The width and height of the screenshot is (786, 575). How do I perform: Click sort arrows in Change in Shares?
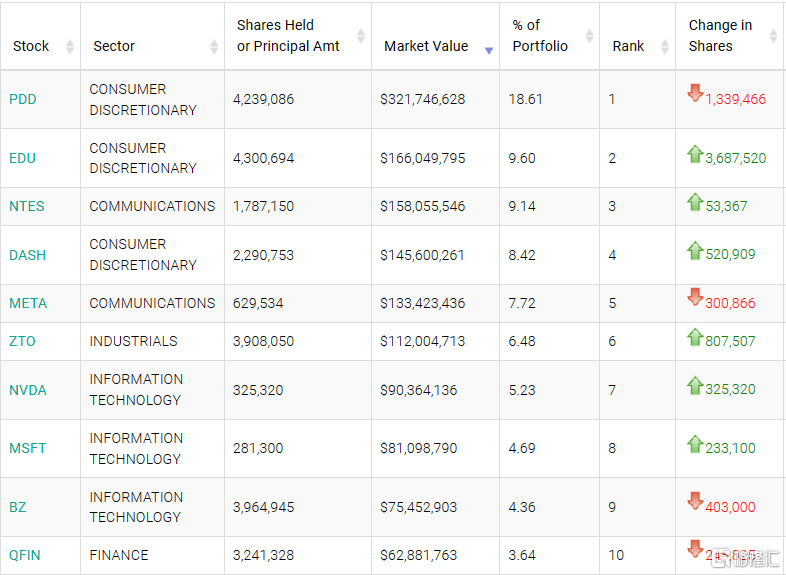pos(773,37)
